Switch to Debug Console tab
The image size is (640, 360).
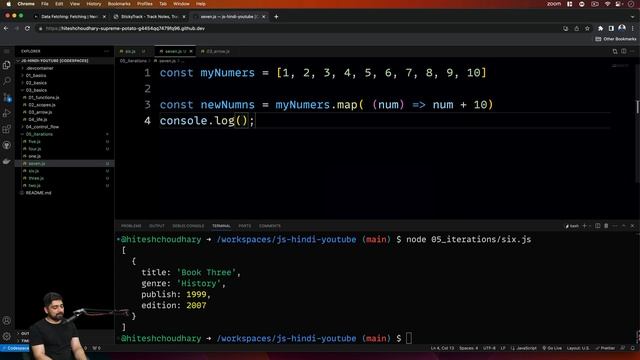point(188,226)
